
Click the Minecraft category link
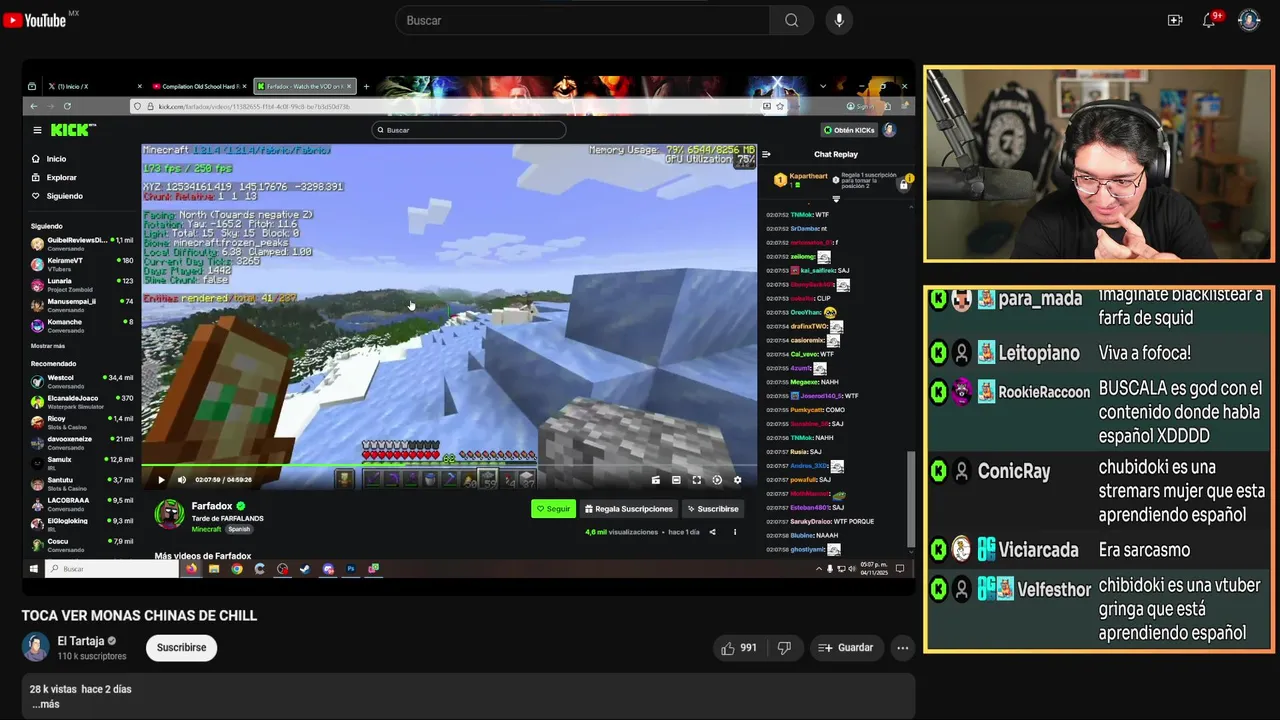coord(206,529)
